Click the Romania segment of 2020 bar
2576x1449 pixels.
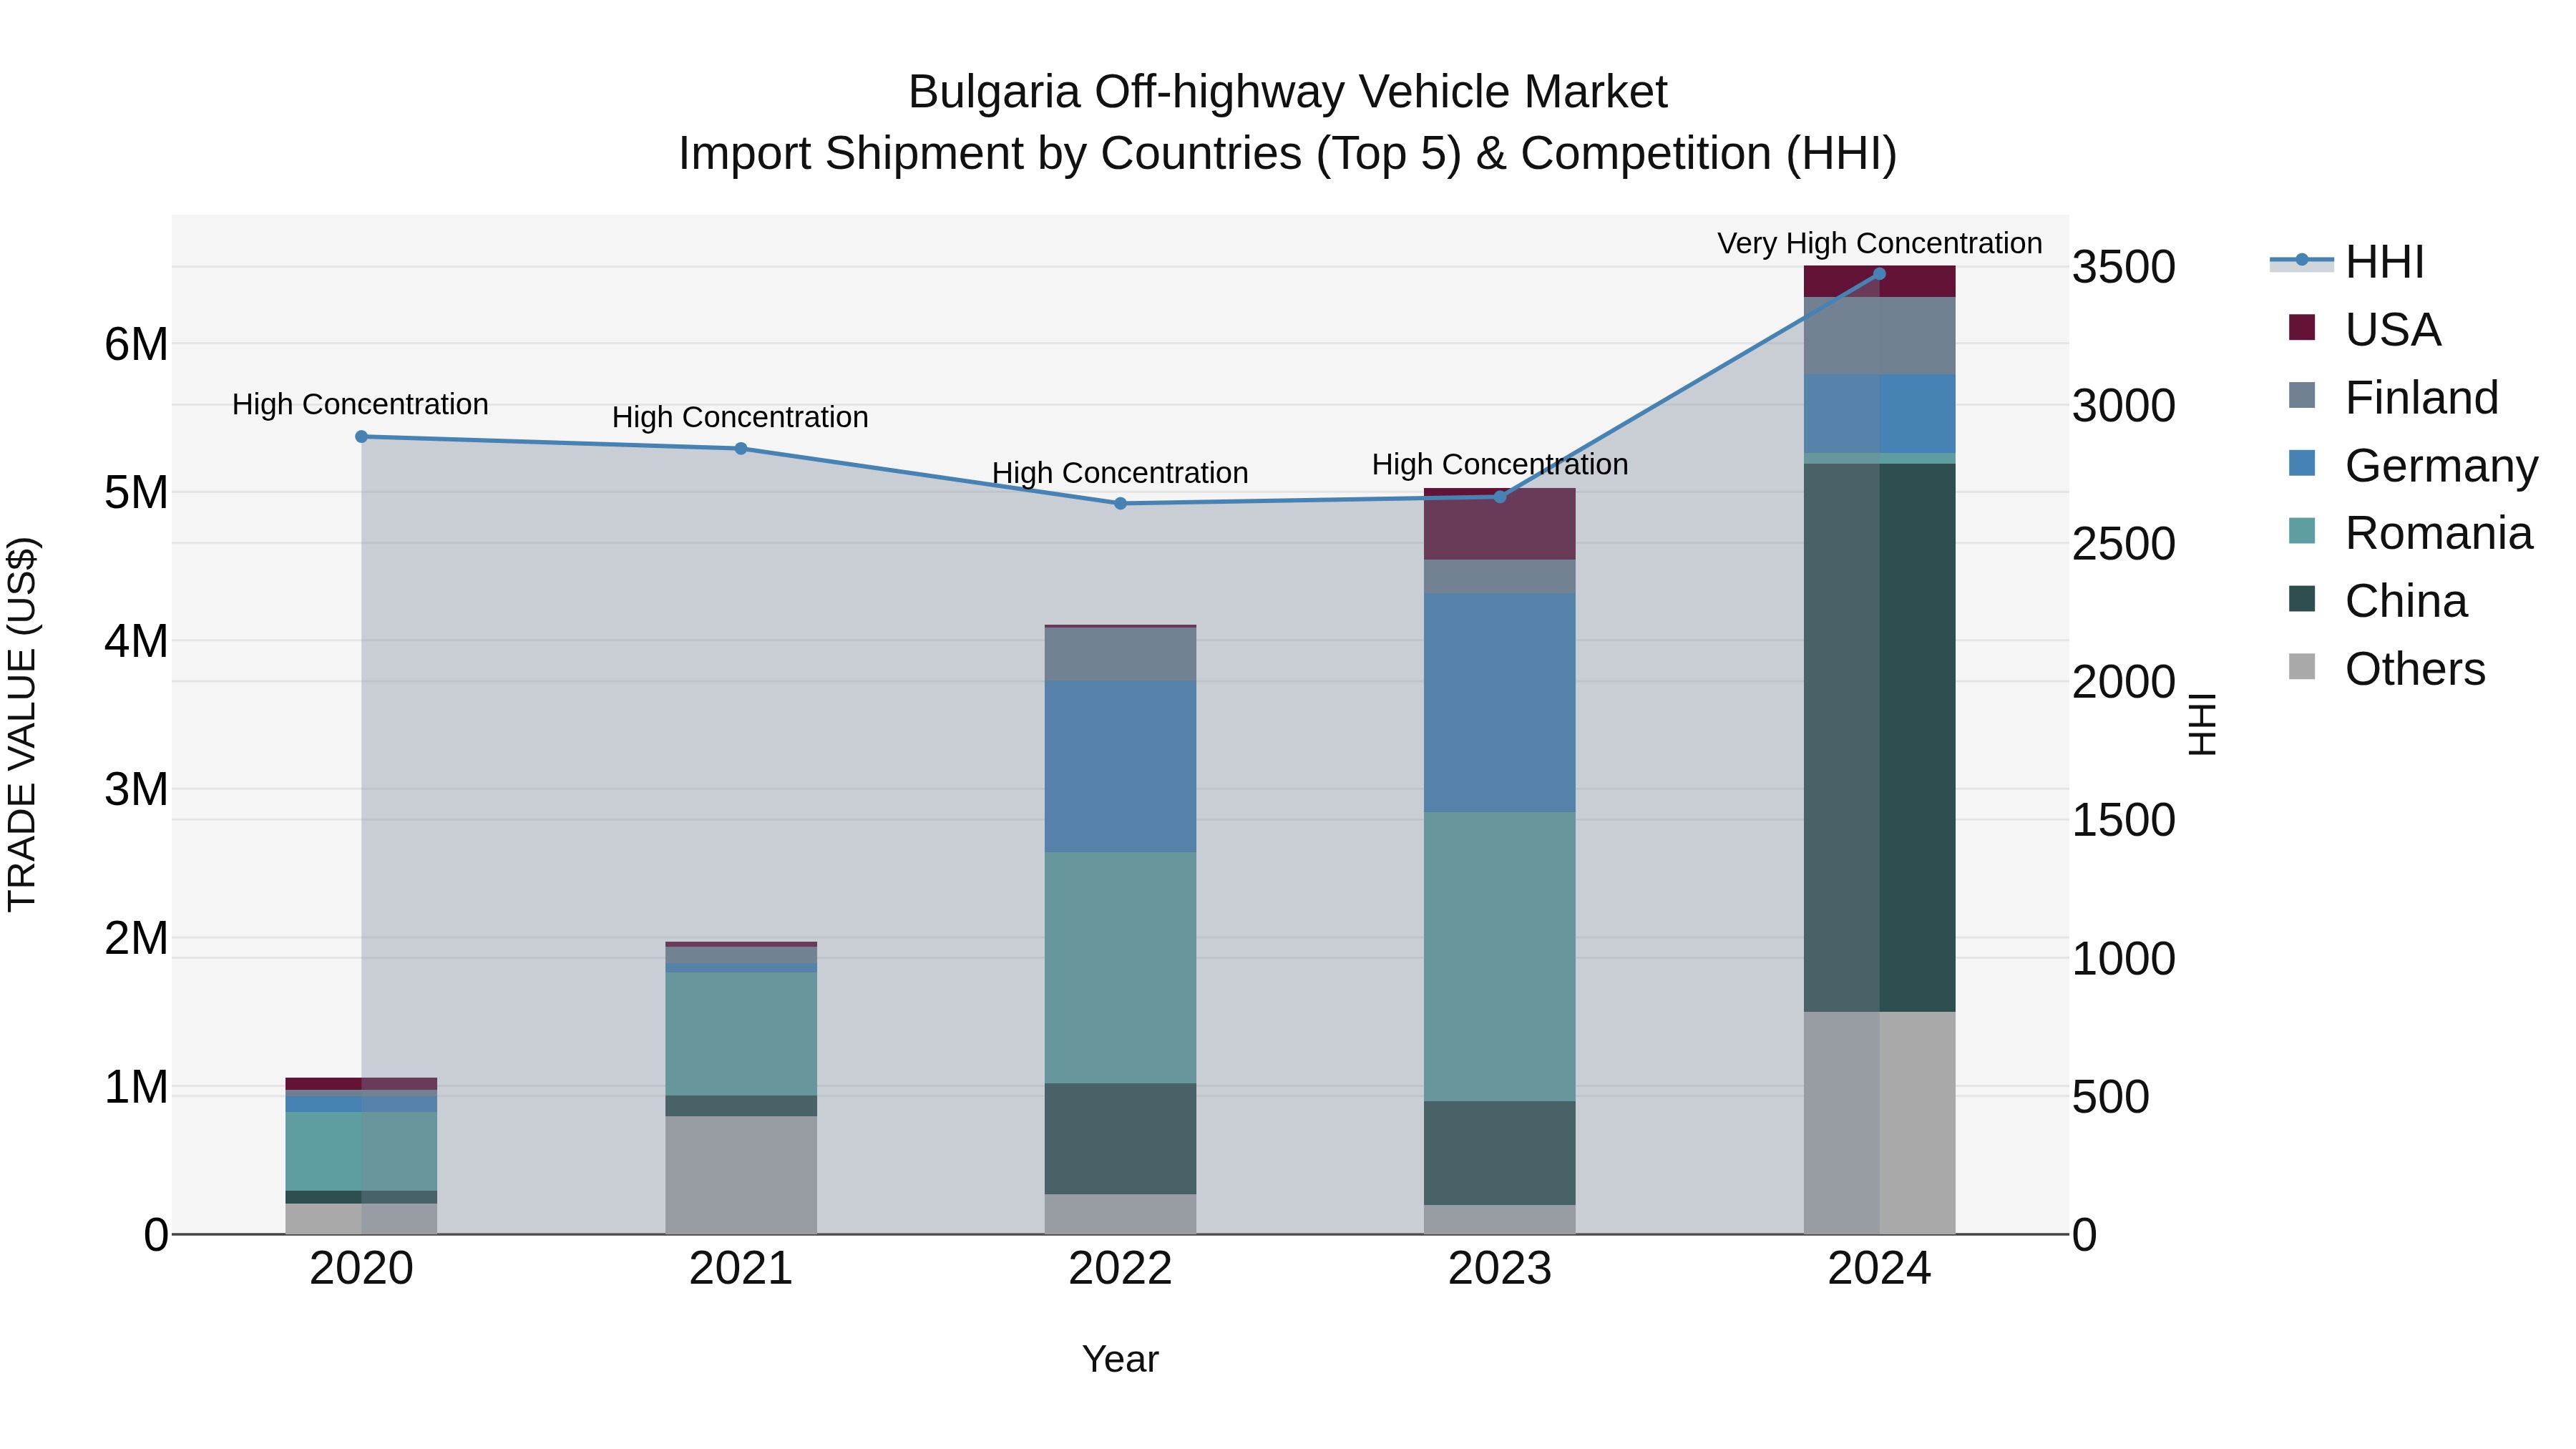coord(362,1151)
